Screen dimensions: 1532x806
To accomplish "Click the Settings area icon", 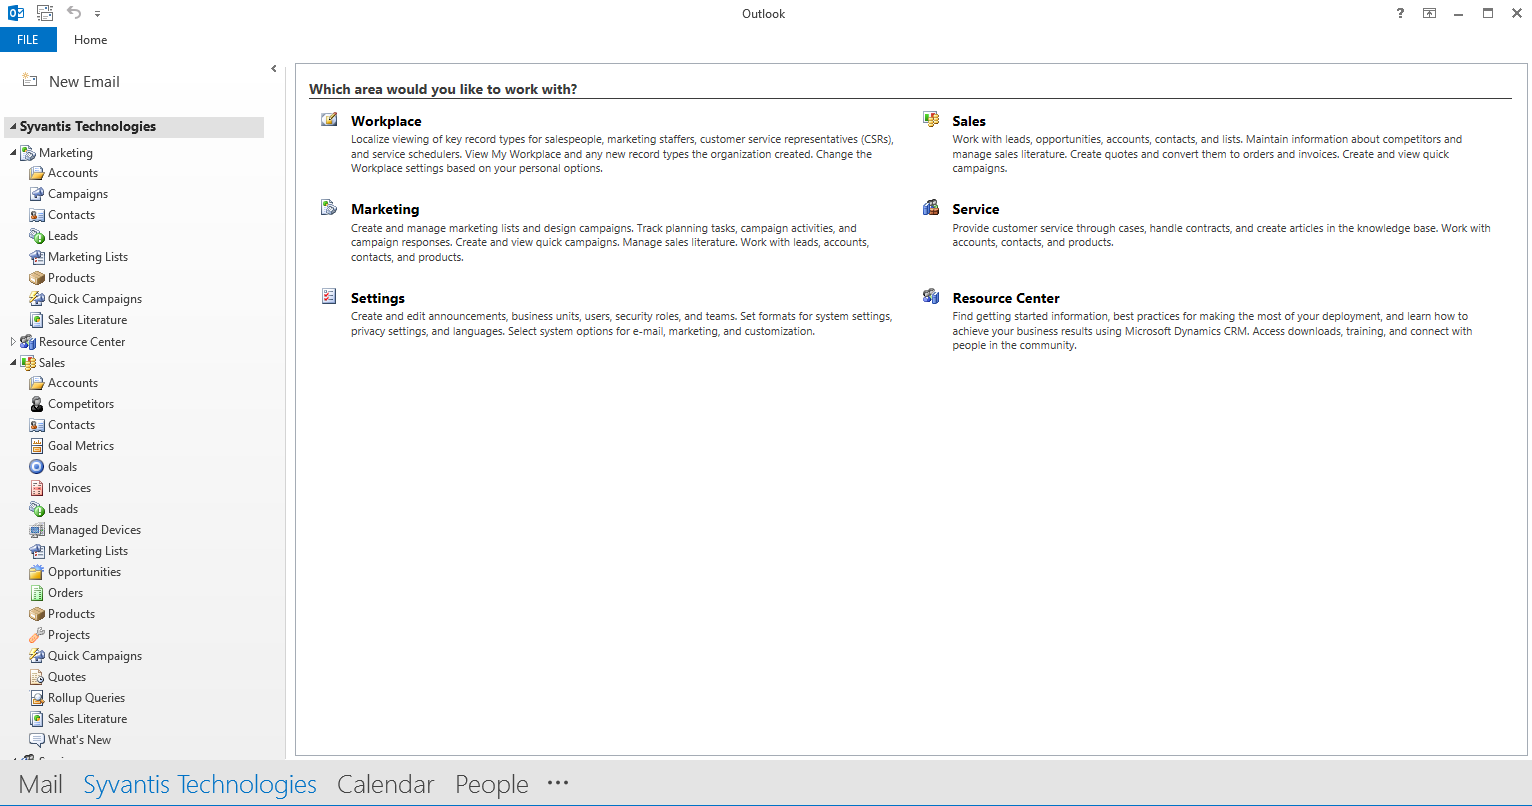I will [329, 296].
